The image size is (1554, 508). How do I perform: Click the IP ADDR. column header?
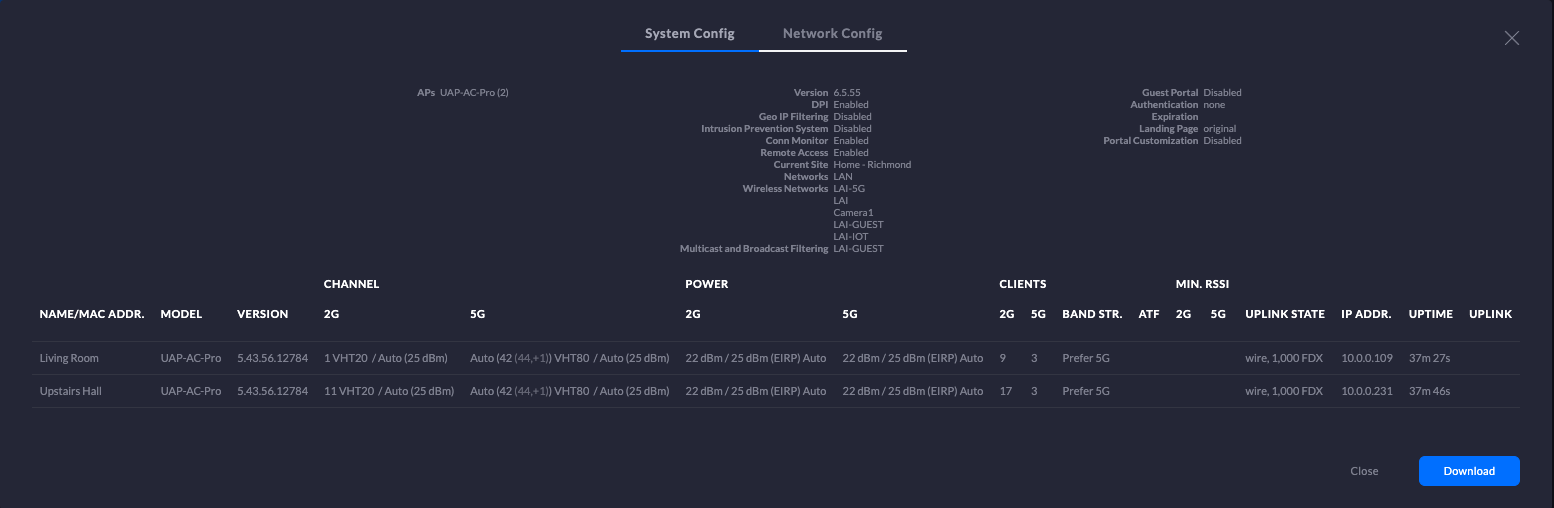click(x=1366, y=314)
